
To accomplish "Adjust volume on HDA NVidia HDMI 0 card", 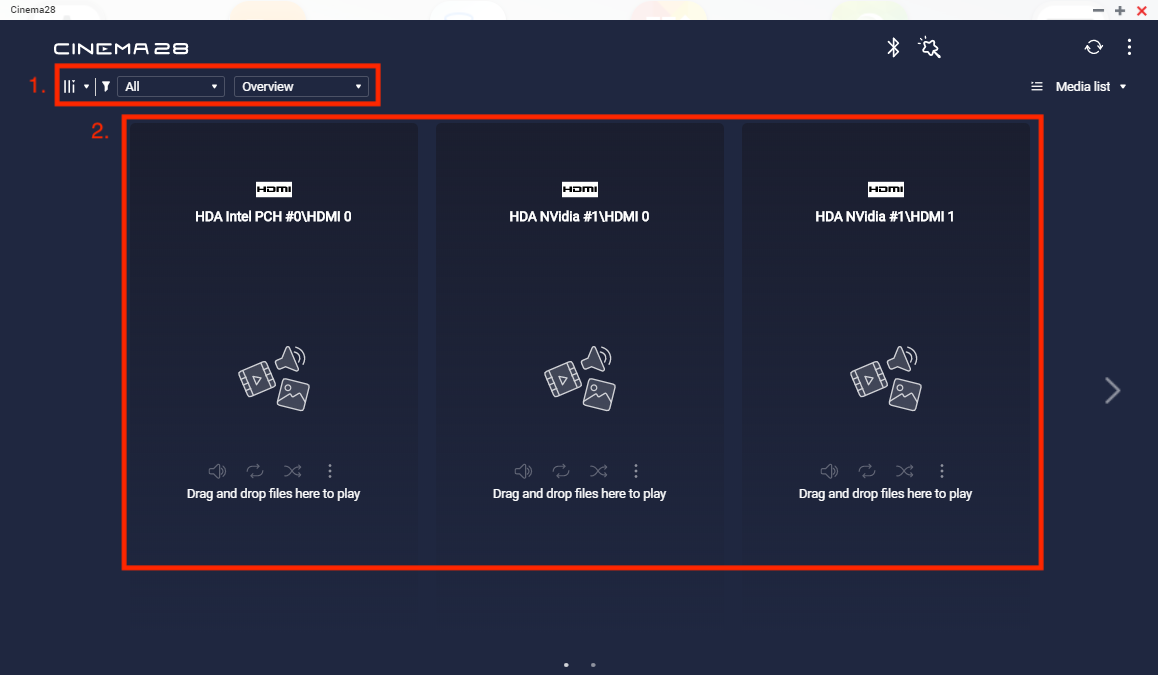I will coord(523,471).
